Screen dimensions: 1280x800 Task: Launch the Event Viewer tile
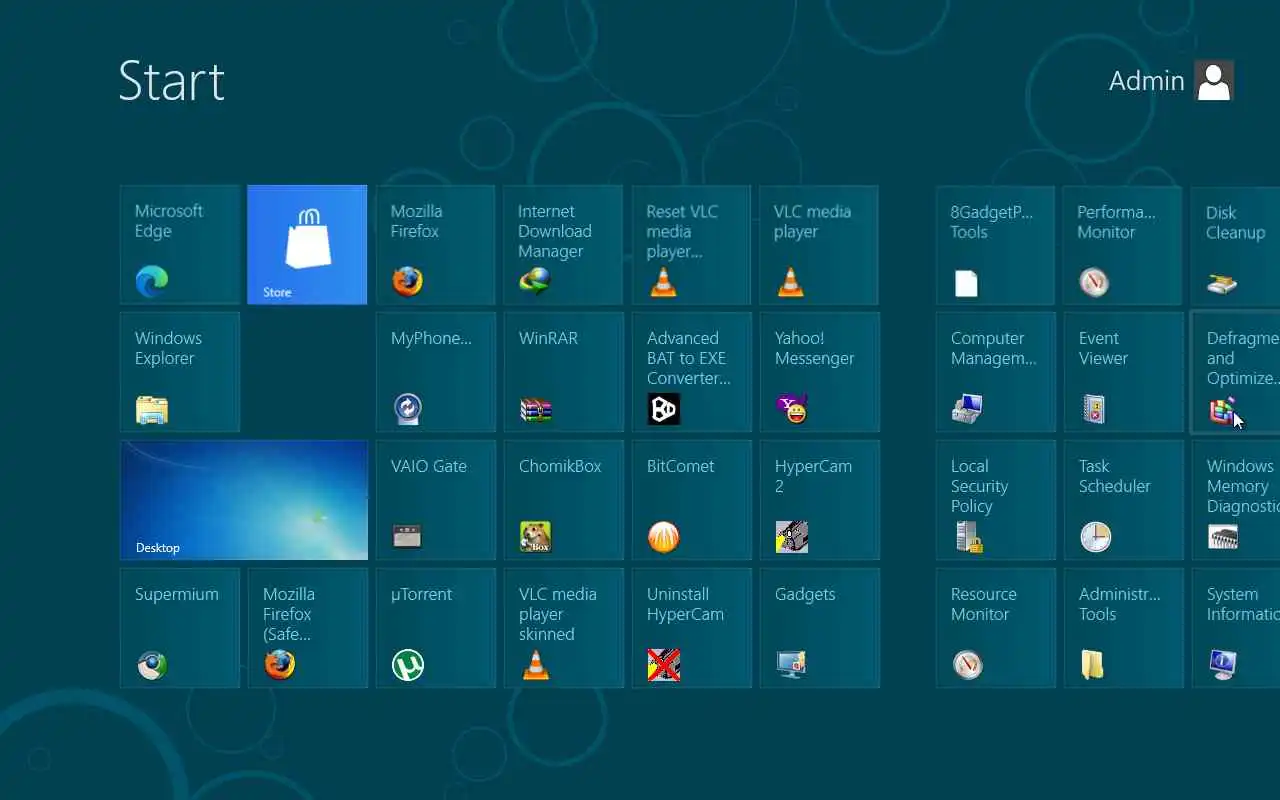tap(1123, 372)
